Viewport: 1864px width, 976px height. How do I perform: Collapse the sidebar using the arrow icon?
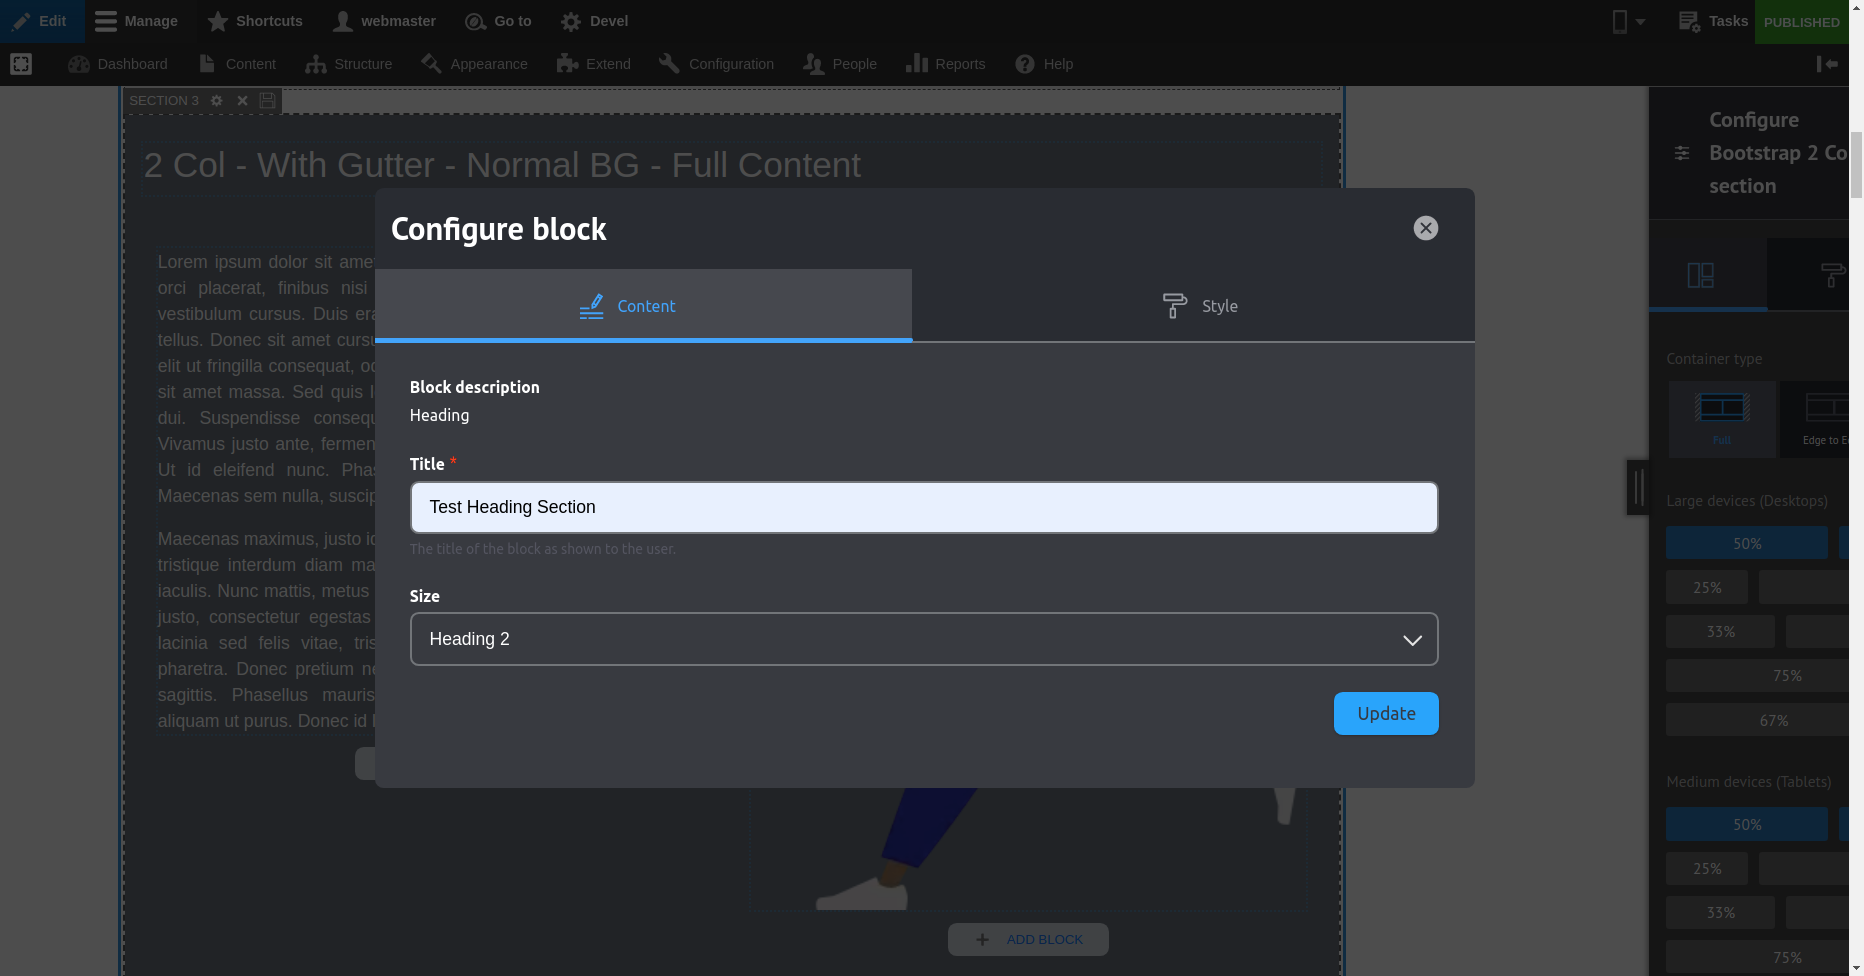click(1828, 64)
